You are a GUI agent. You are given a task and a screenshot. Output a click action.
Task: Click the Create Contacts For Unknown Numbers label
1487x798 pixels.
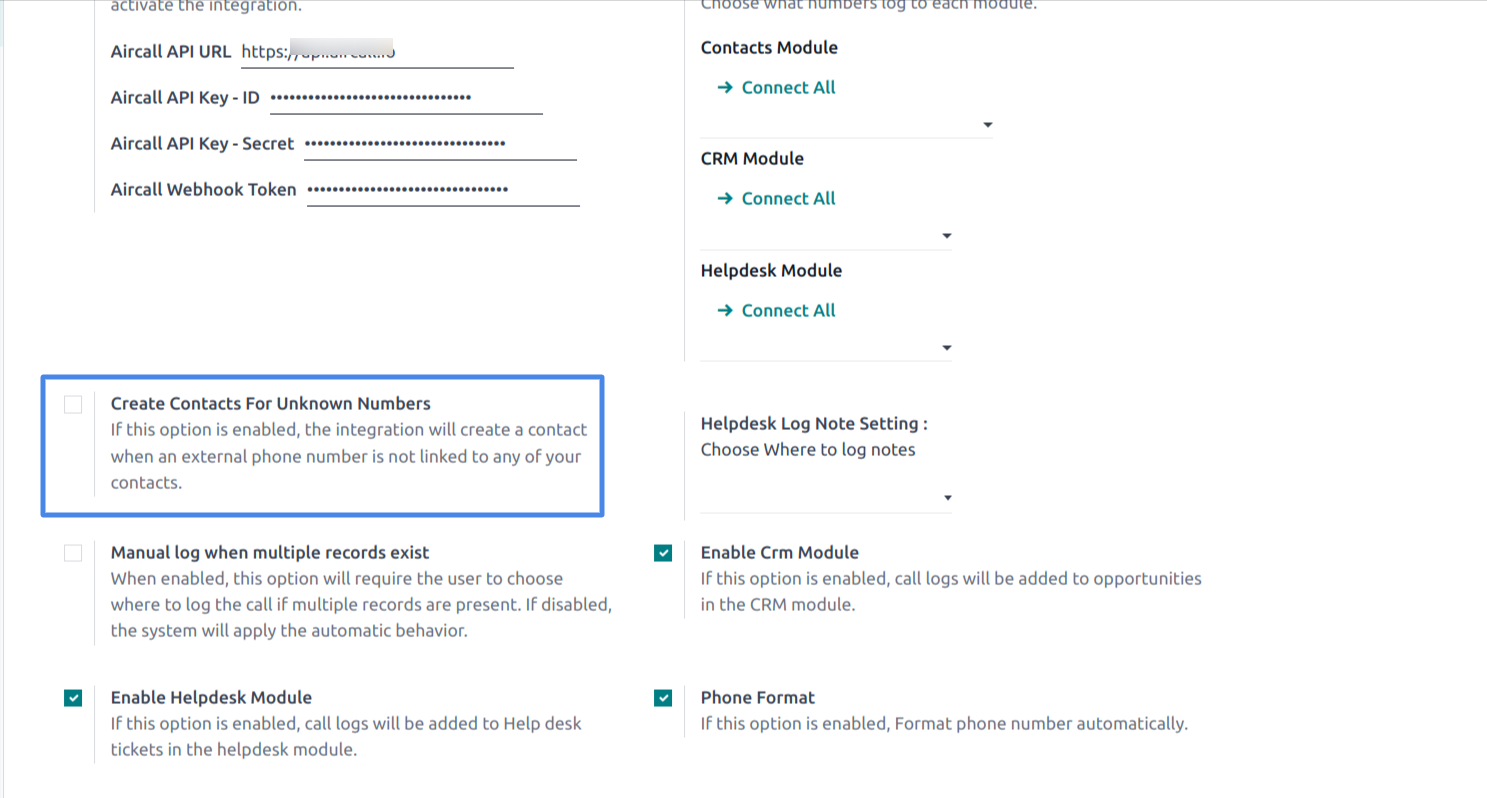click(271, 404)
